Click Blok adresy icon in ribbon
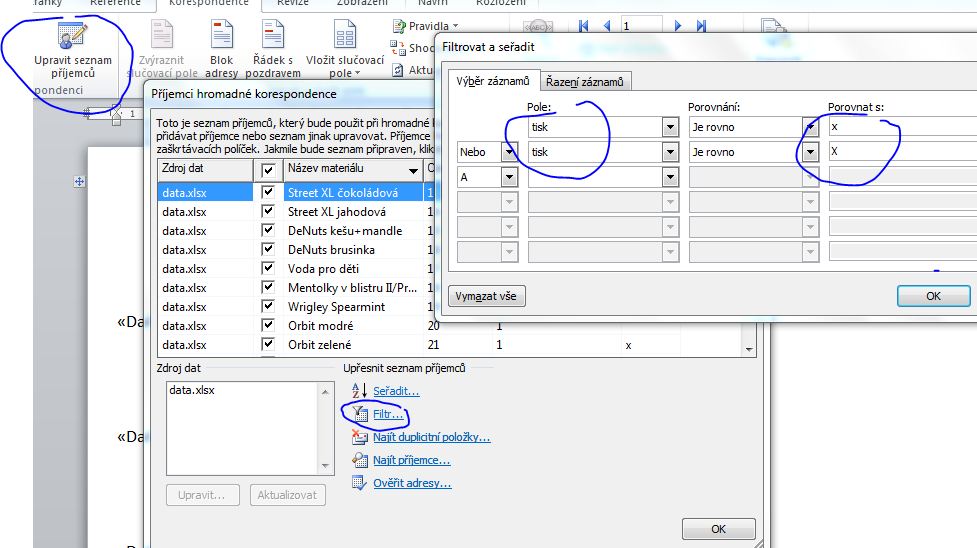This screenshot has height=548, width=977. tap(221, 35)
